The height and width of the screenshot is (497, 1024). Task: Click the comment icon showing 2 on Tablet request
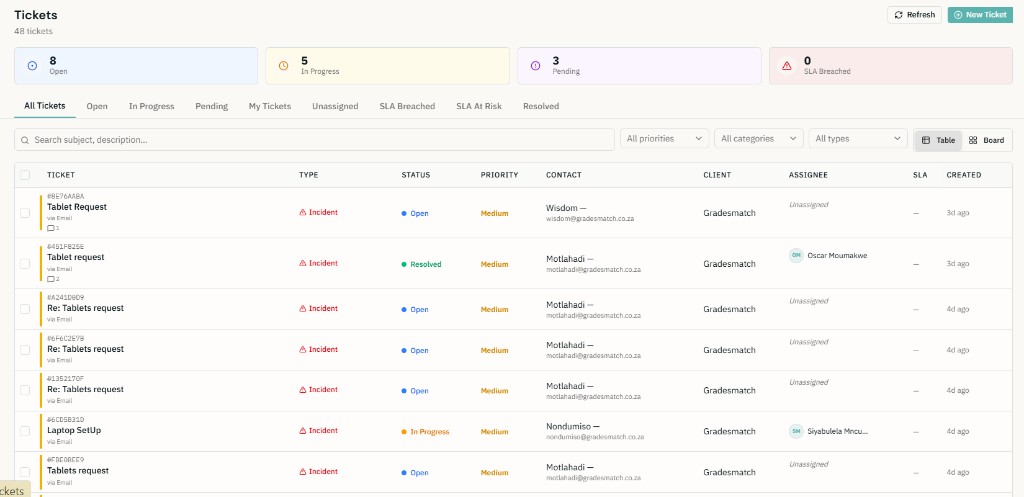pyautogui.click(x=51, y=279)
